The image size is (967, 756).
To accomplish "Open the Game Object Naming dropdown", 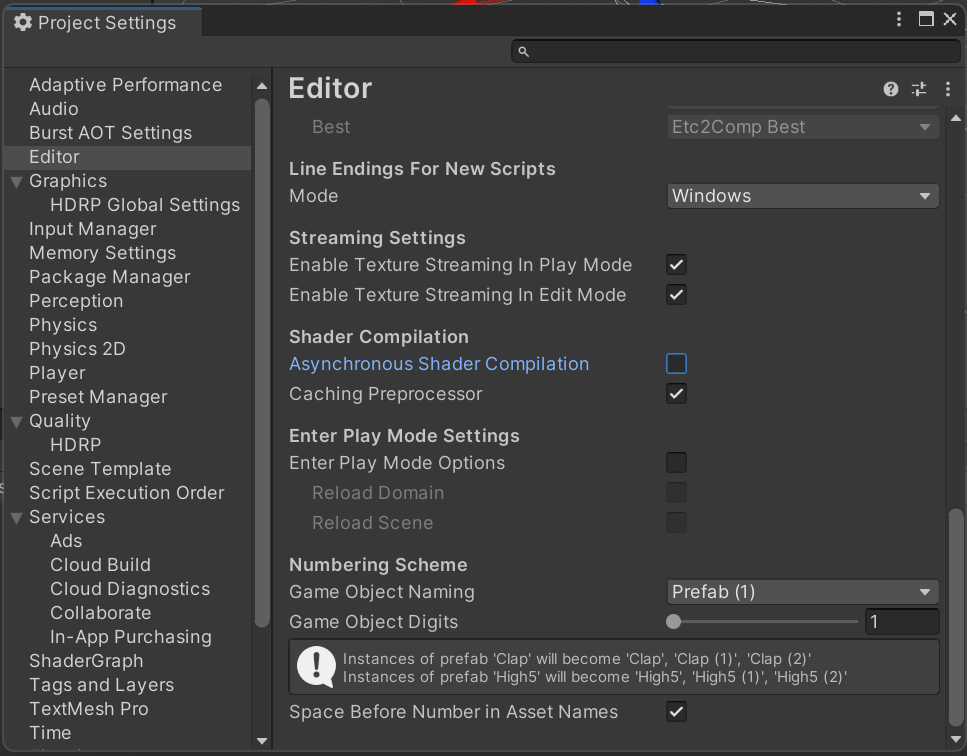I will tap(802, 592).
